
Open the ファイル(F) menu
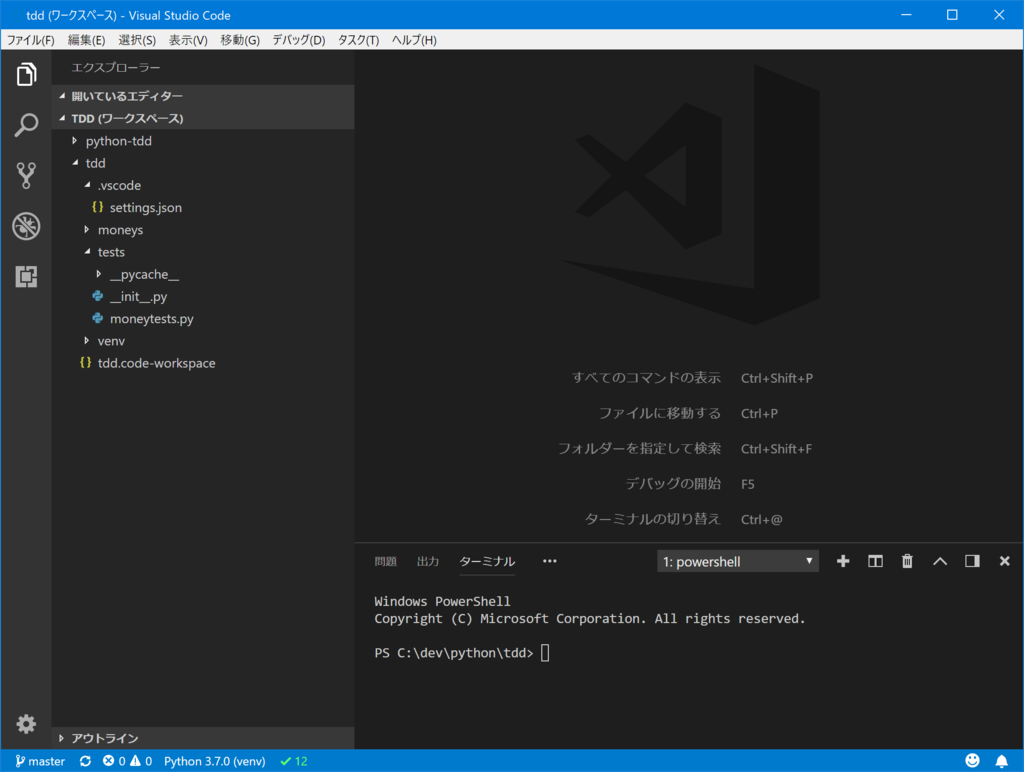(x=30, y=40)
